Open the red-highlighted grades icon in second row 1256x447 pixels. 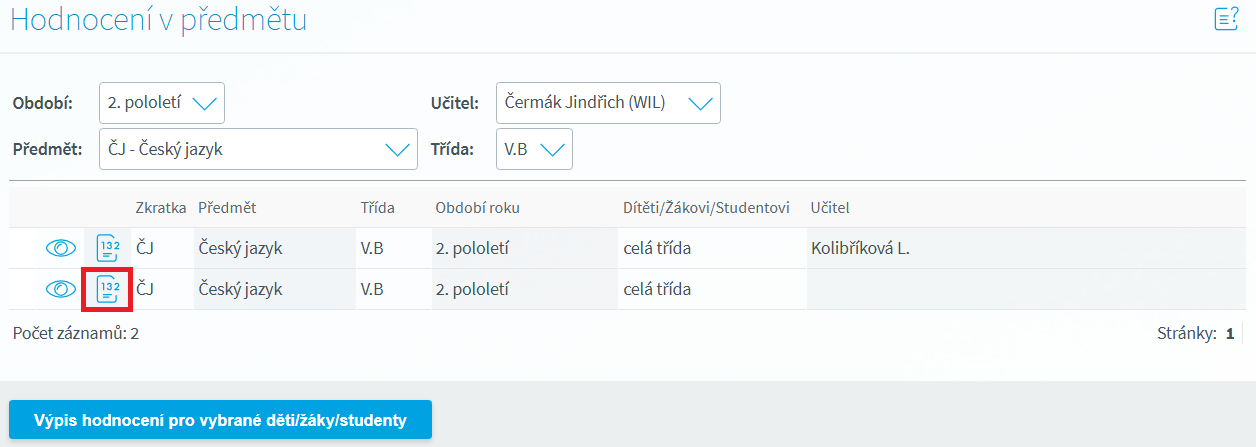pyautogui.click(x=108, y=289)
